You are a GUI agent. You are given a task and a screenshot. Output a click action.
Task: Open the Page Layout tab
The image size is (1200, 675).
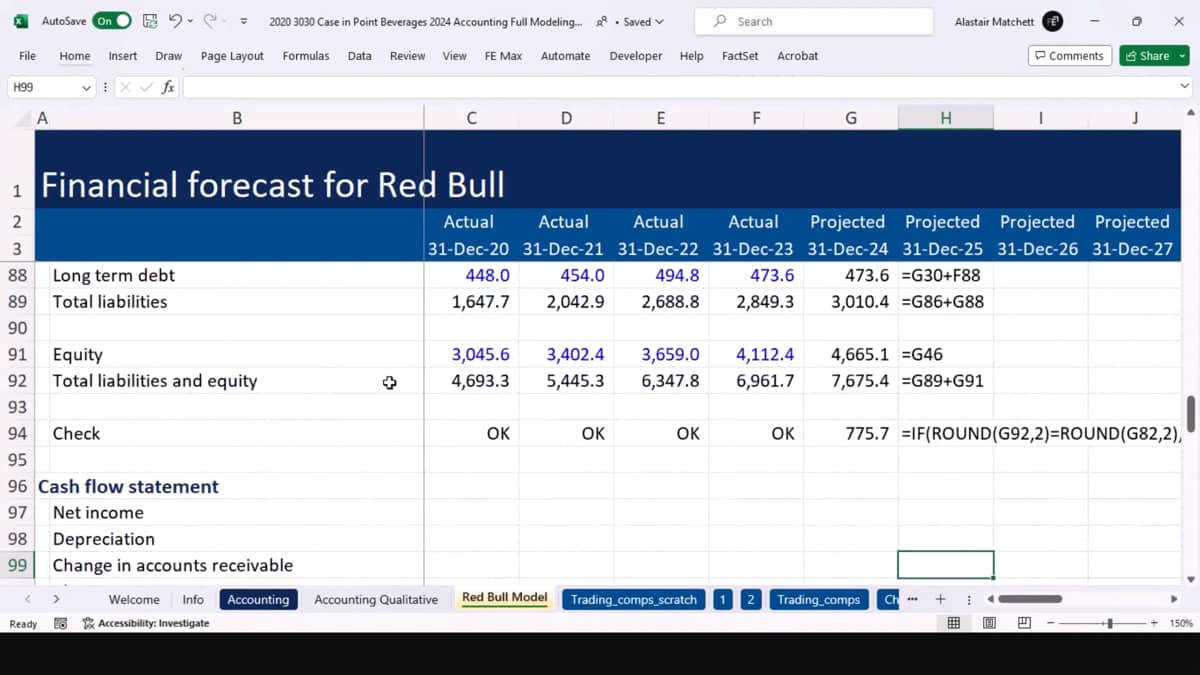[x=232, y=56]
